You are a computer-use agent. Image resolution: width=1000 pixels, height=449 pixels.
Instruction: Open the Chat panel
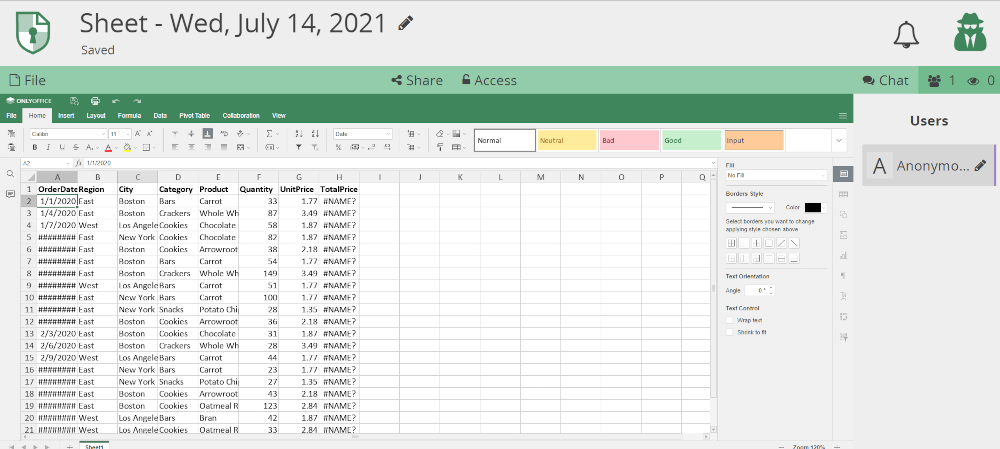point(885,80)
